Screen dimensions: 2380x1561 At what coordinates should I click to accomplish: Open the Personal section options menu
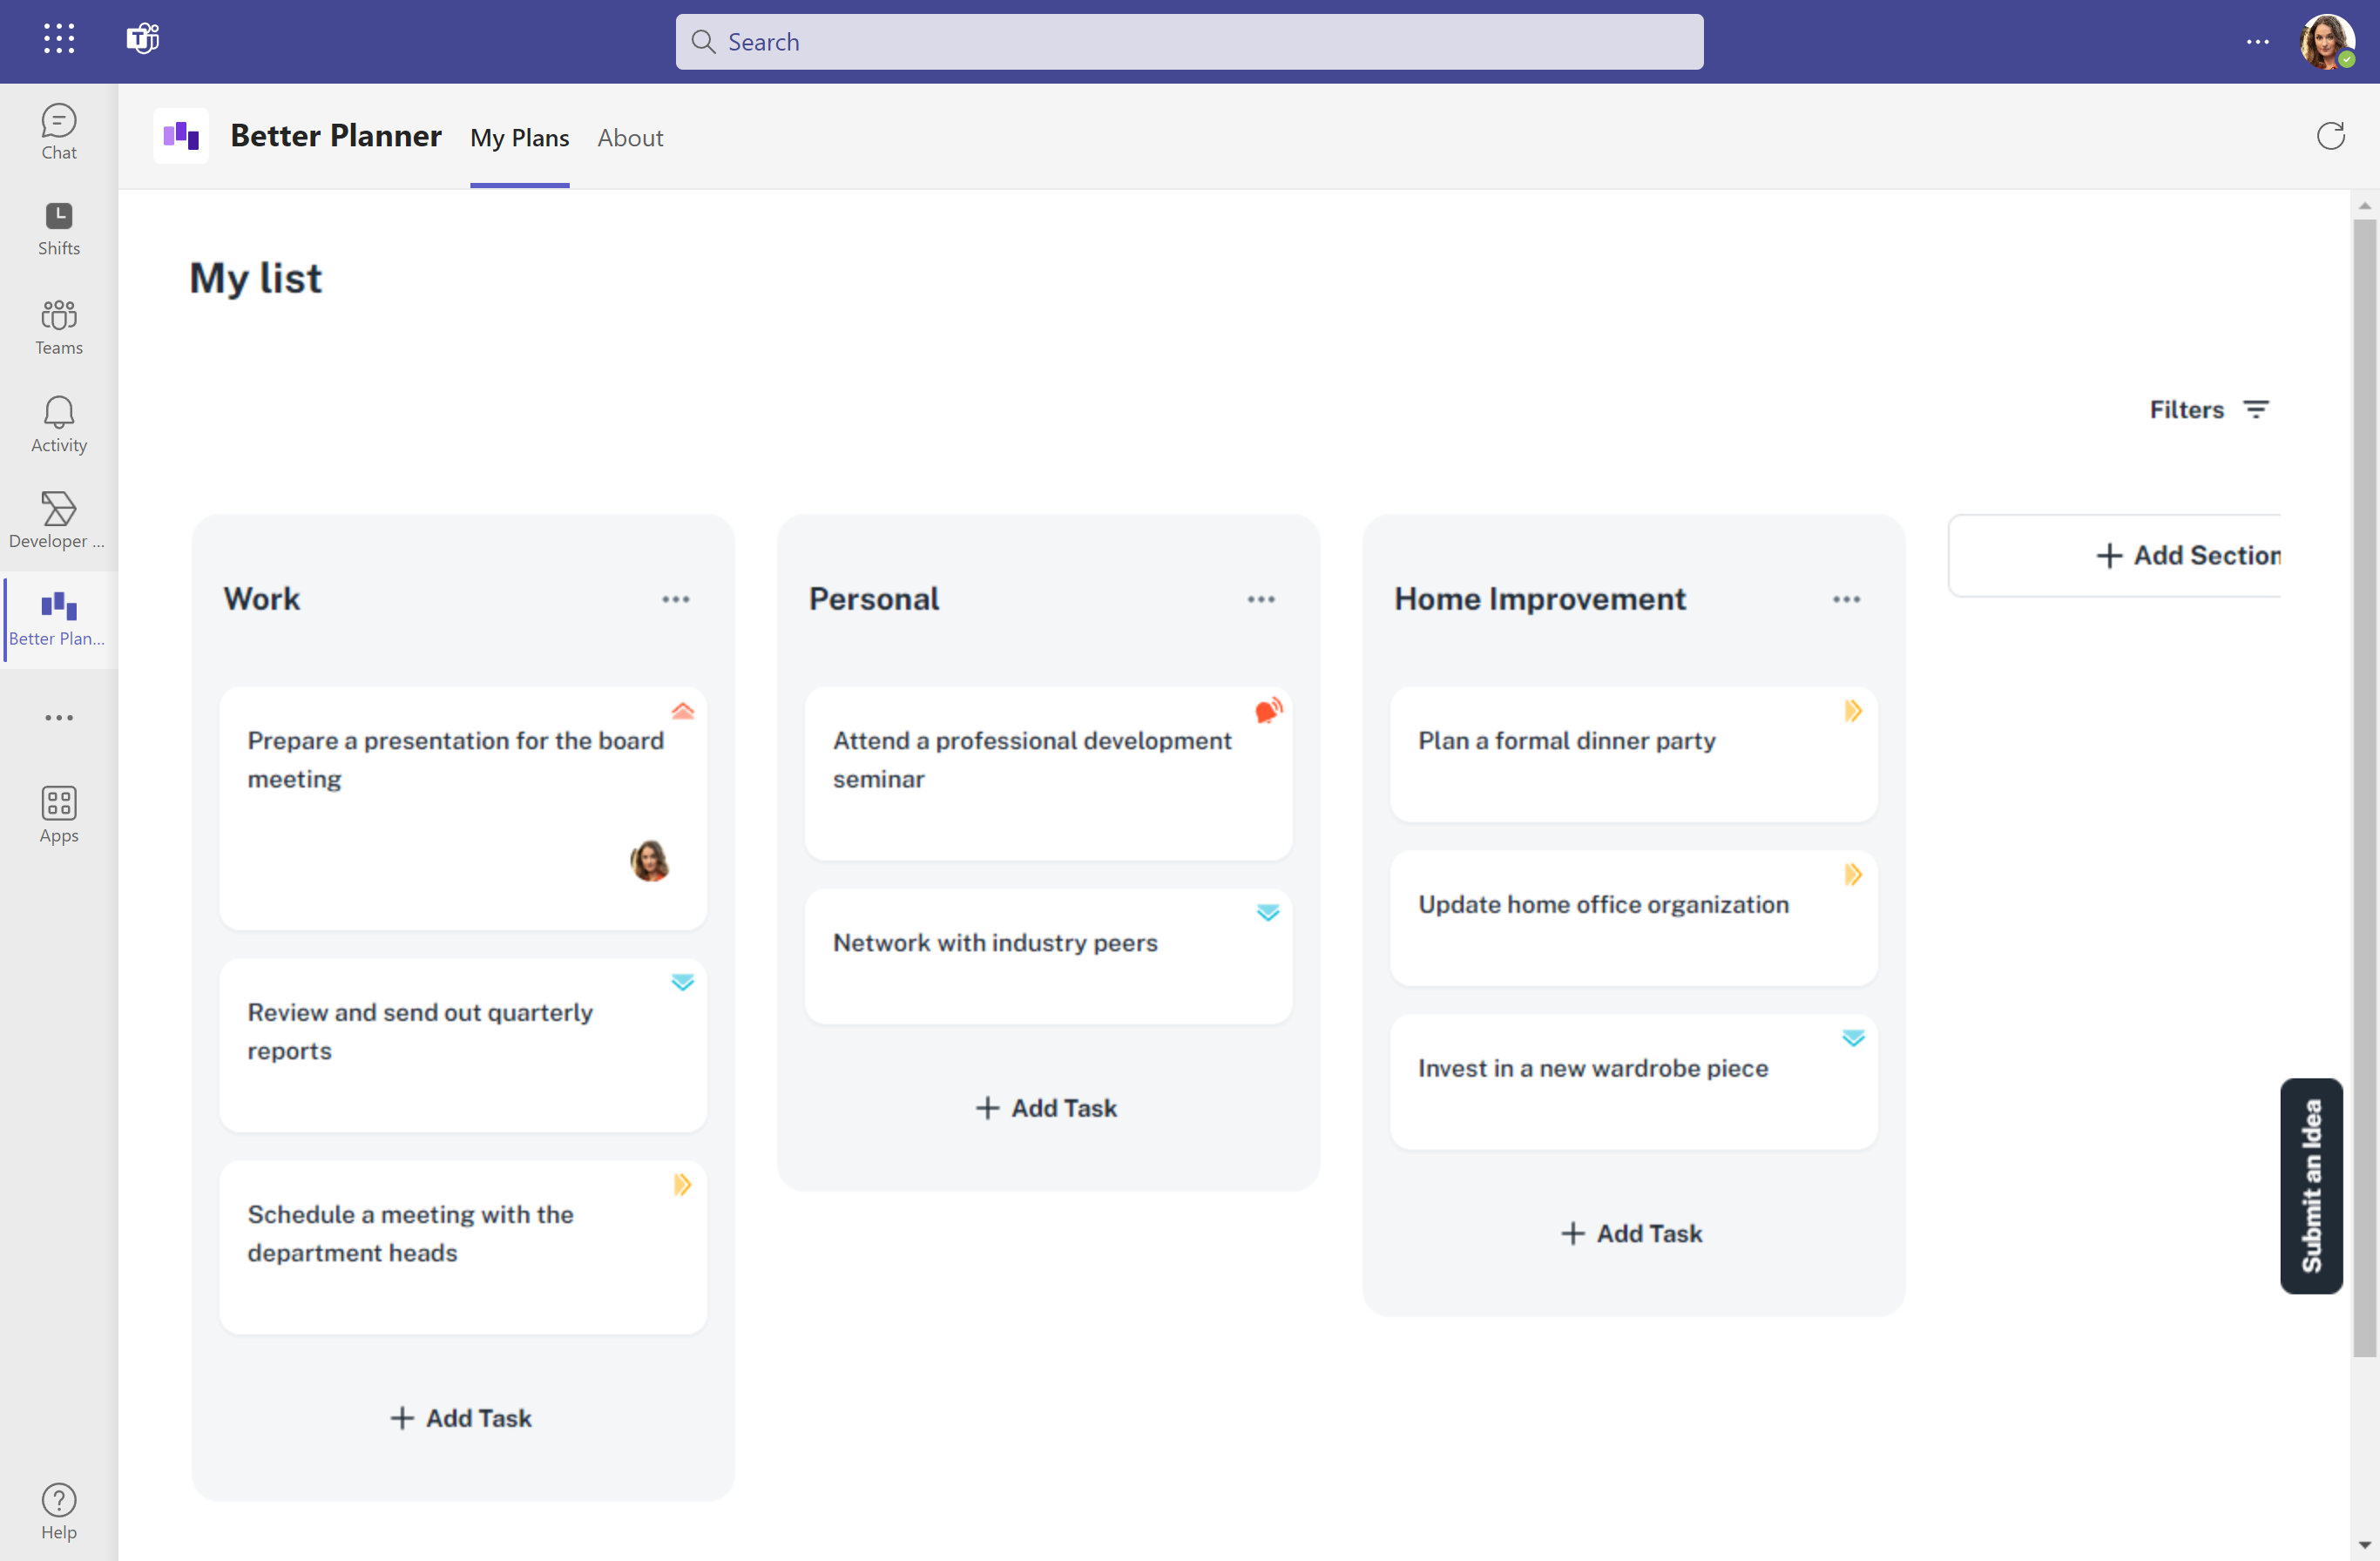[x=1261, y=599]
